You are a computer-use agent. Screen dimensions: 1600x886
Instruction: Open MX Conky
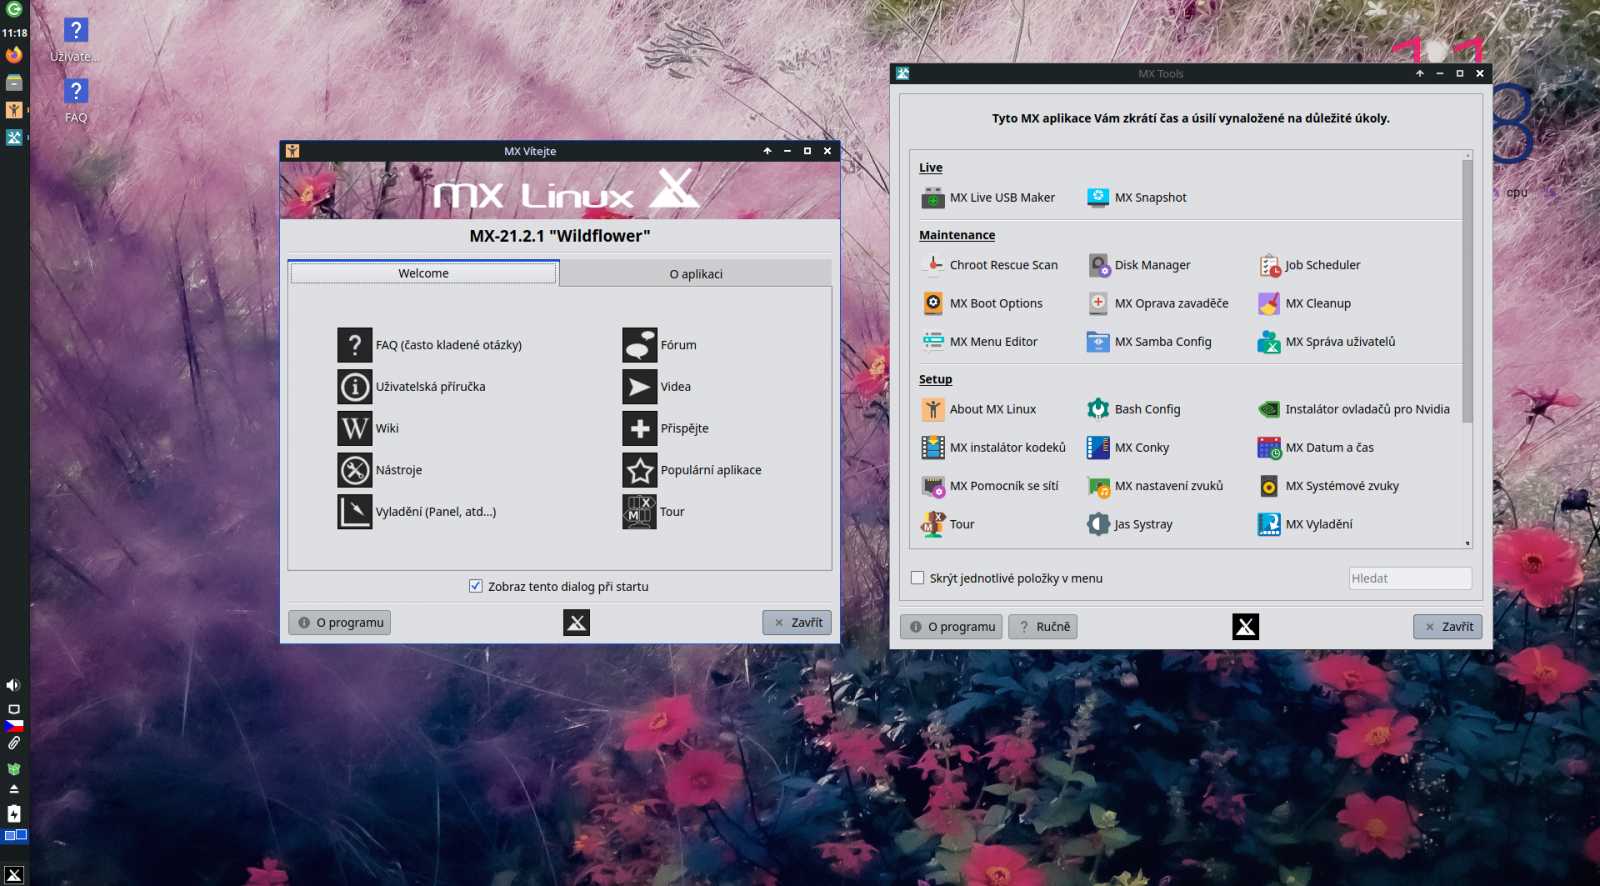point(1128,448)
